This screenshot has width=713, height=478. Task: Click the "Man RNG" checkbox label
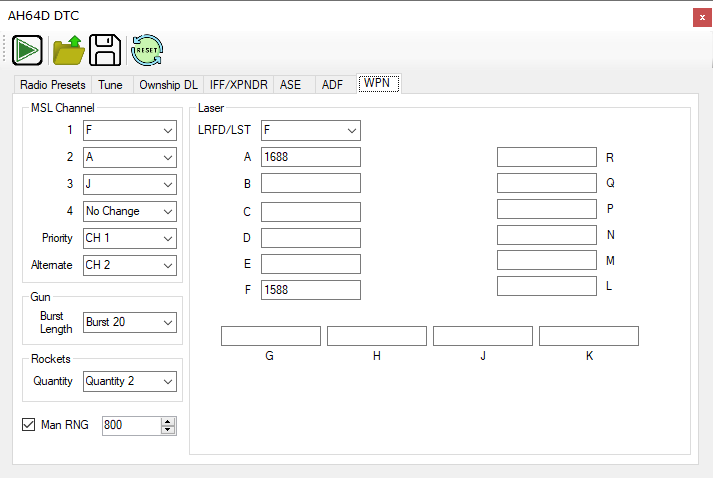click(65, 425)
